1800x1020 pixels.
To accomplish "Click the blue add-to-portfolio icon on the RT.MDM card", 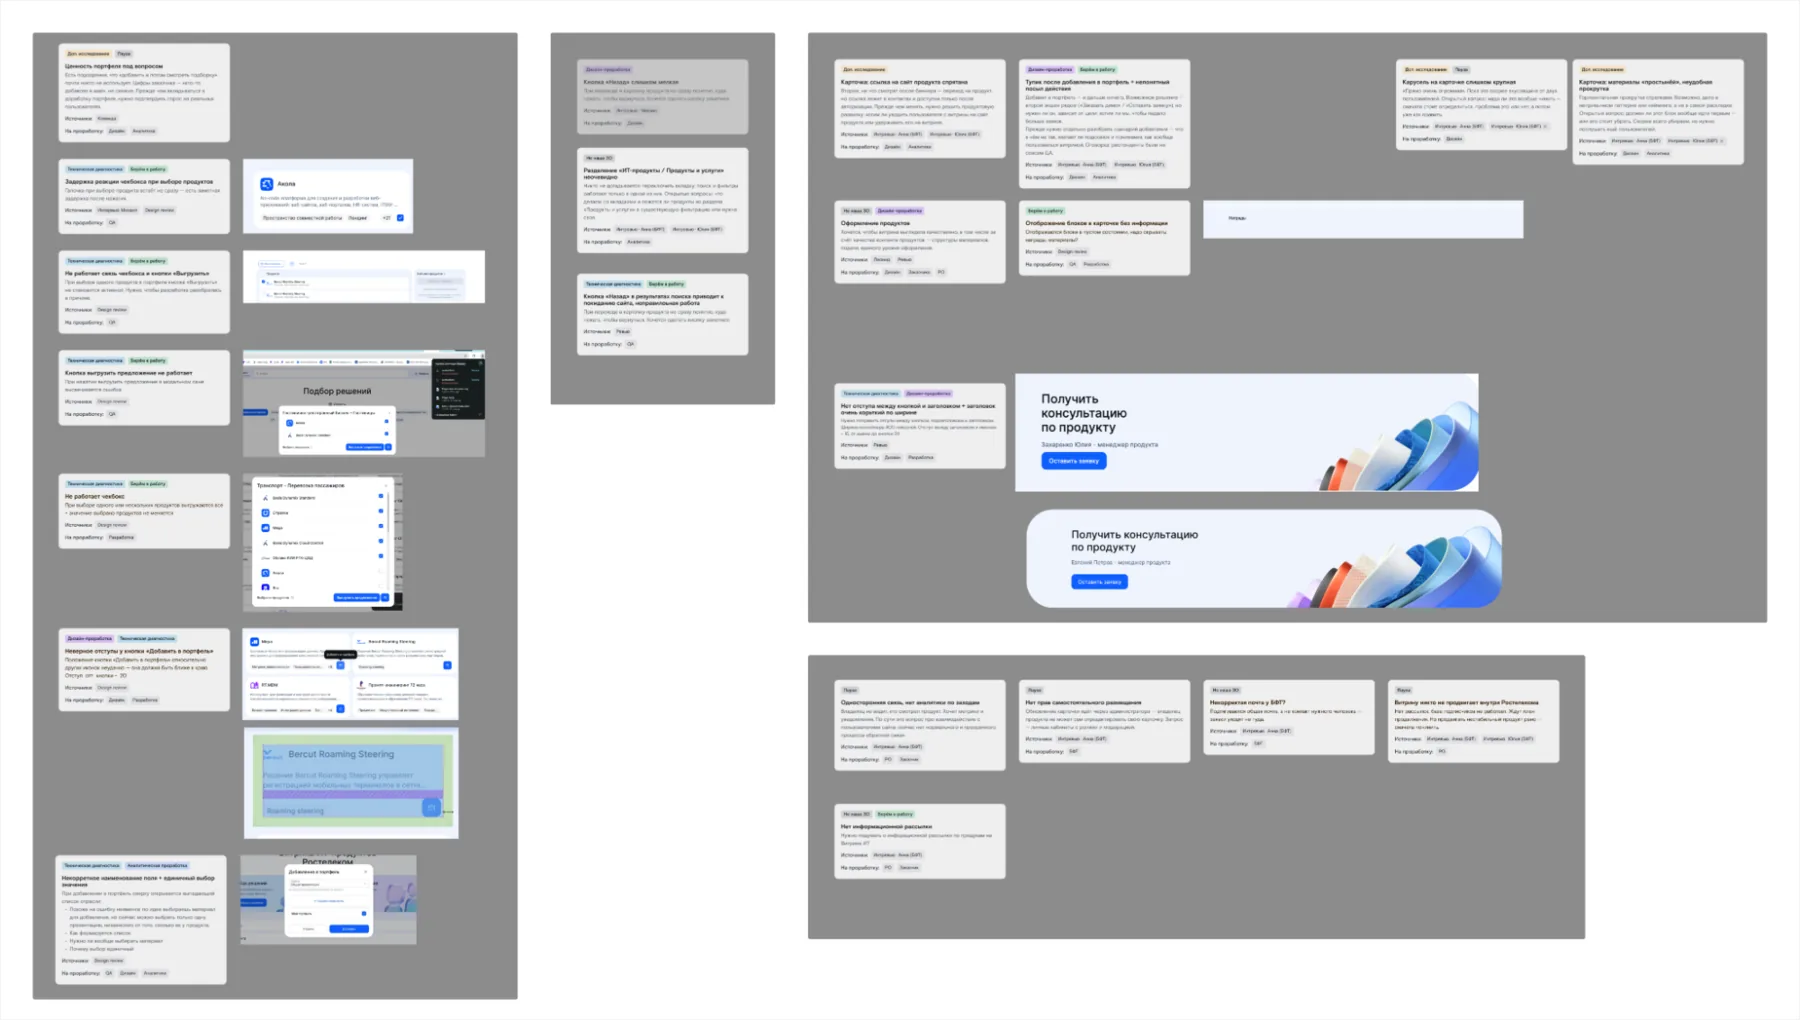I will 340,709.
